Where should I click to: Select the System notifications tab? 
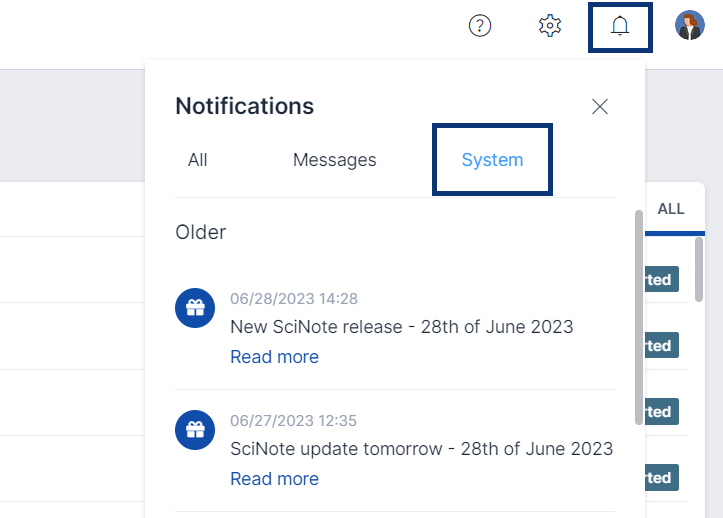[492, 160]
